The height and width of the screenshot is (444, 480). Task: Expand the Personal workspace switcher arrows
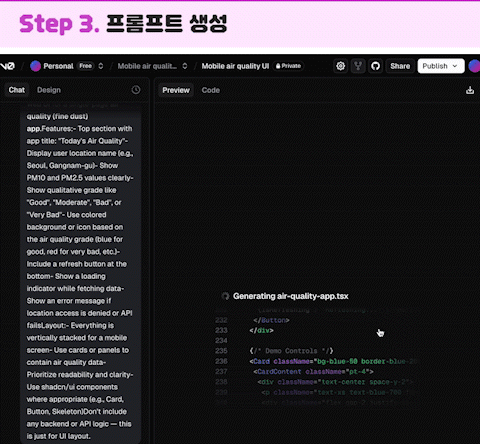(x=101, y=66)
